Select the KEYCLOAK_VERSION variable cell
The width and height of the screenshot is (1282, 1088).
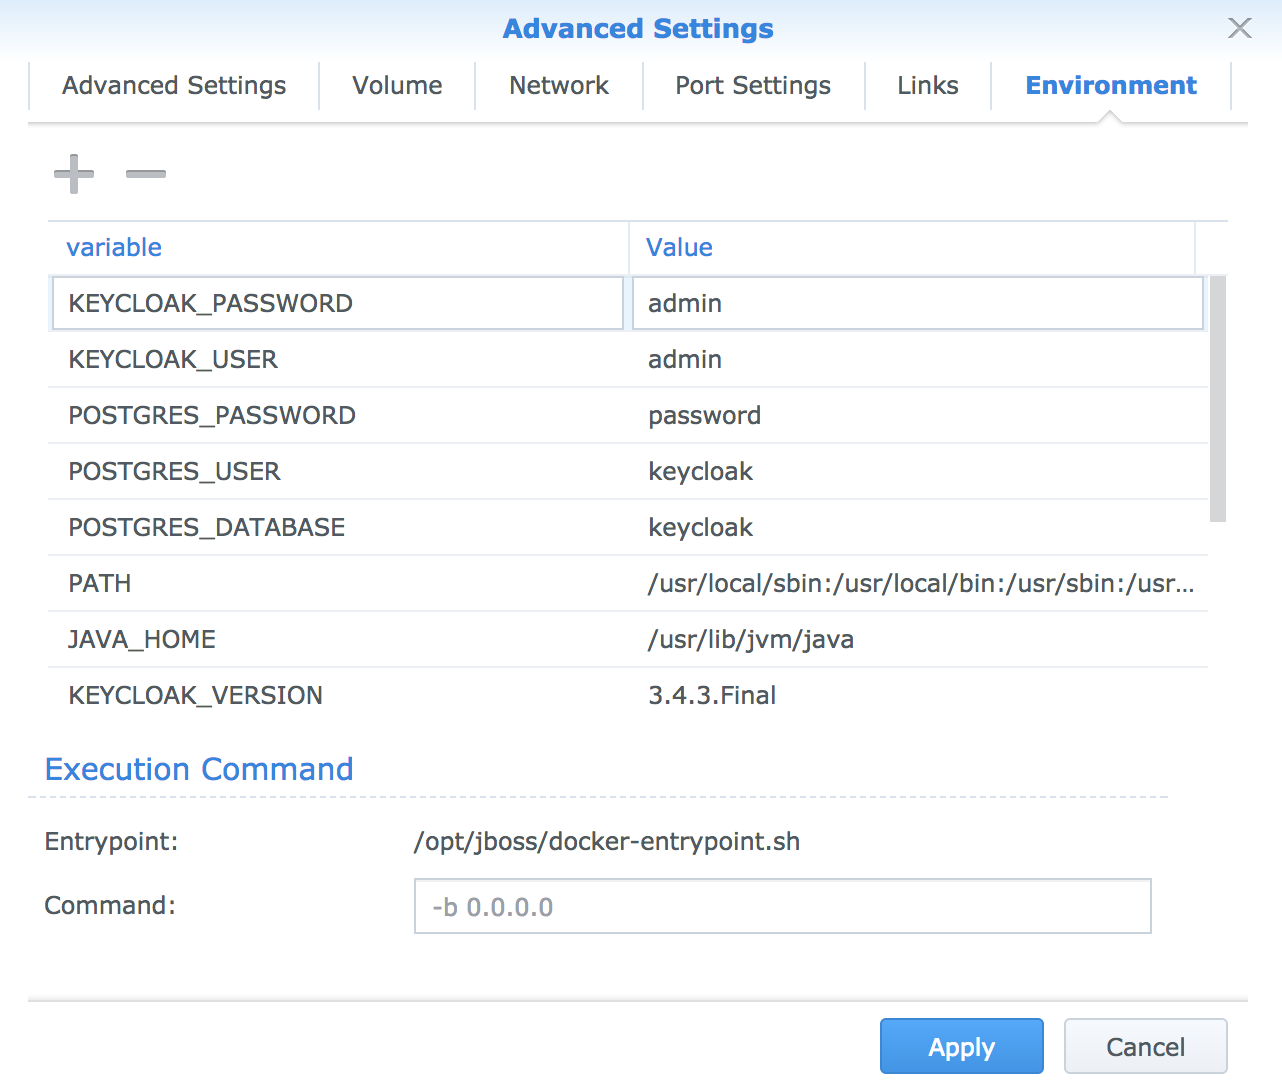coord(338,695)
